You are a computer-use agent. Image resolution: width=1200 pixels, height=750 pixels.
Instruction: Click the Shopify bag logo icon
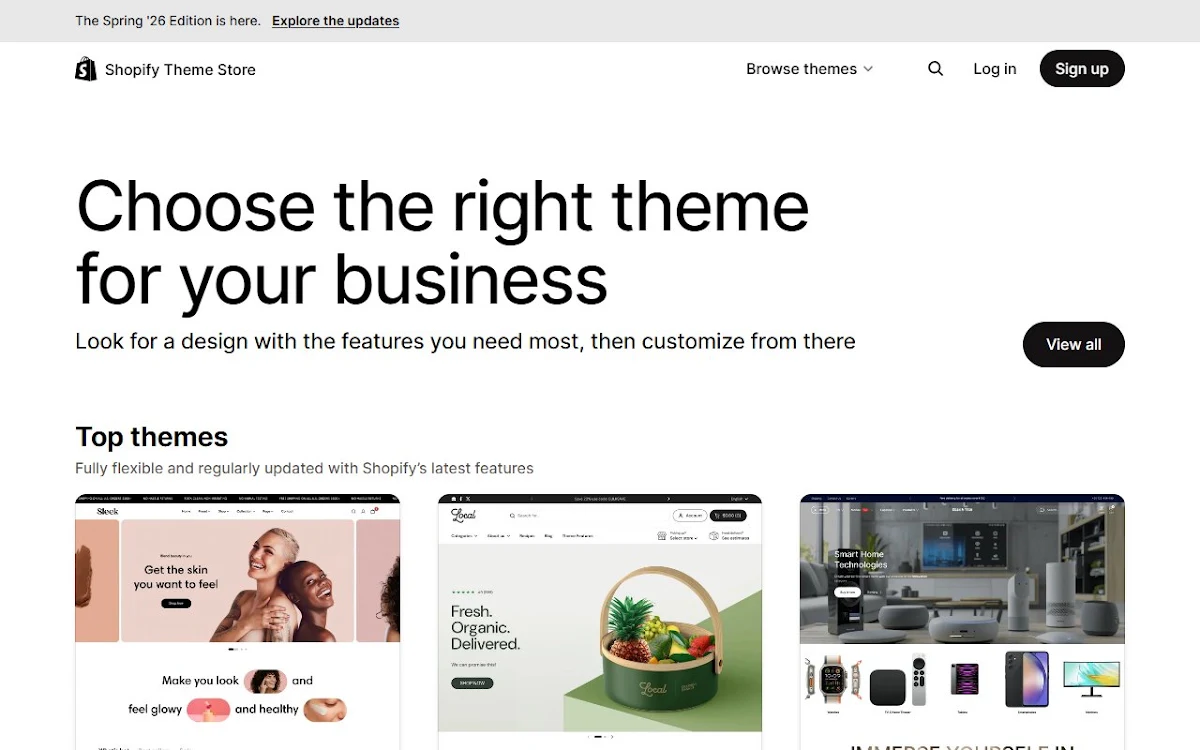86,69
